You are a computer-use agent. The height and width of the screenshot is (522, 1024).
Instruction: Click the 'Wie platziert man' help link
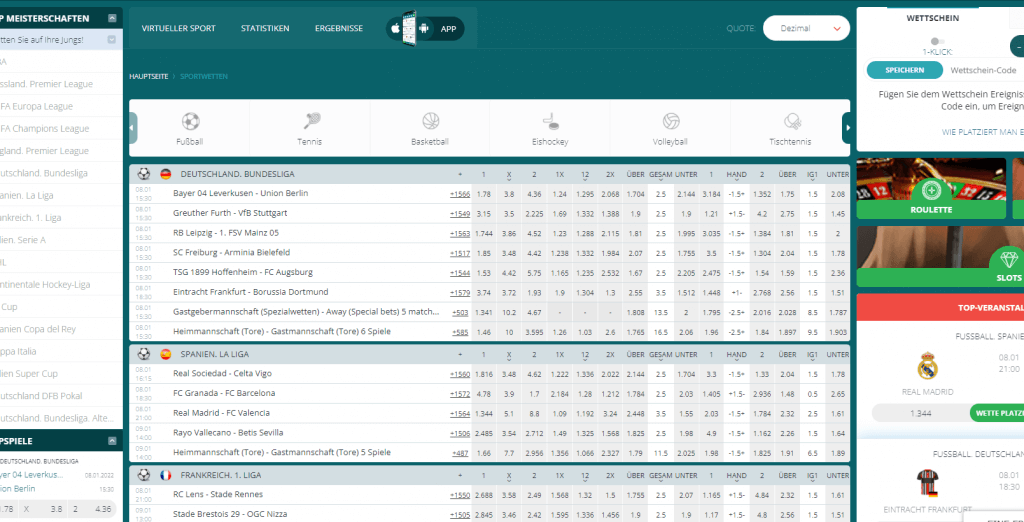(982, 132)
